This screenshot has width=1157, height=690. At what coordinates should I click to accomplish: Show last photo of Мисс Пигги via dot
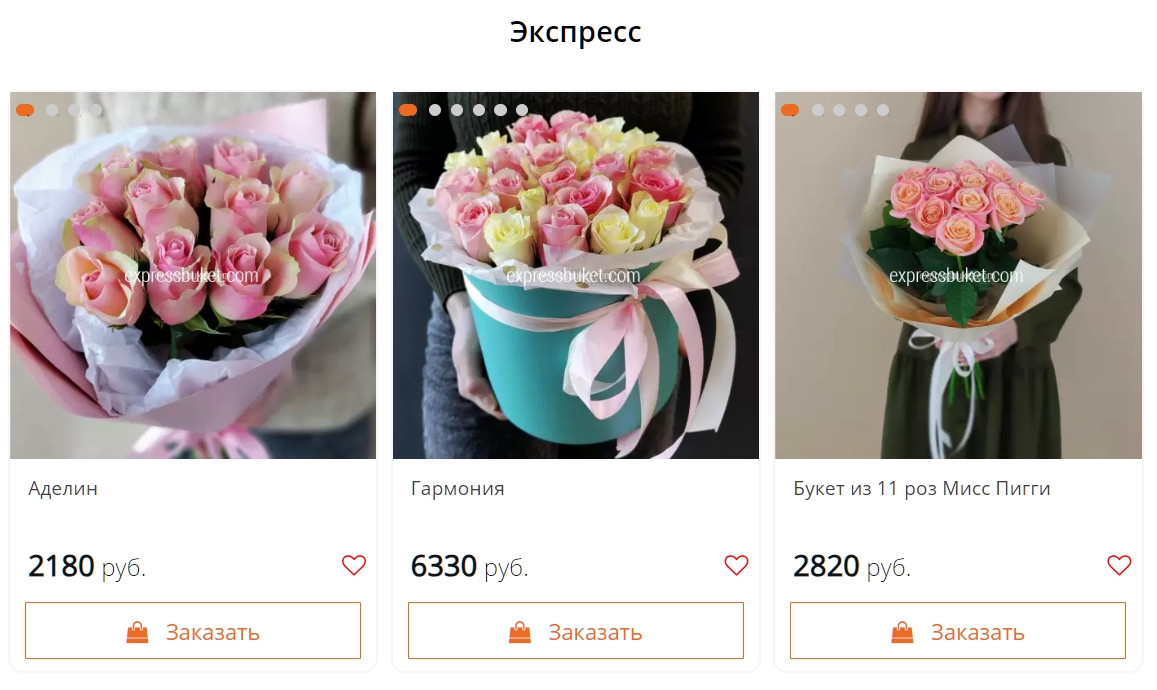point(883,110)
